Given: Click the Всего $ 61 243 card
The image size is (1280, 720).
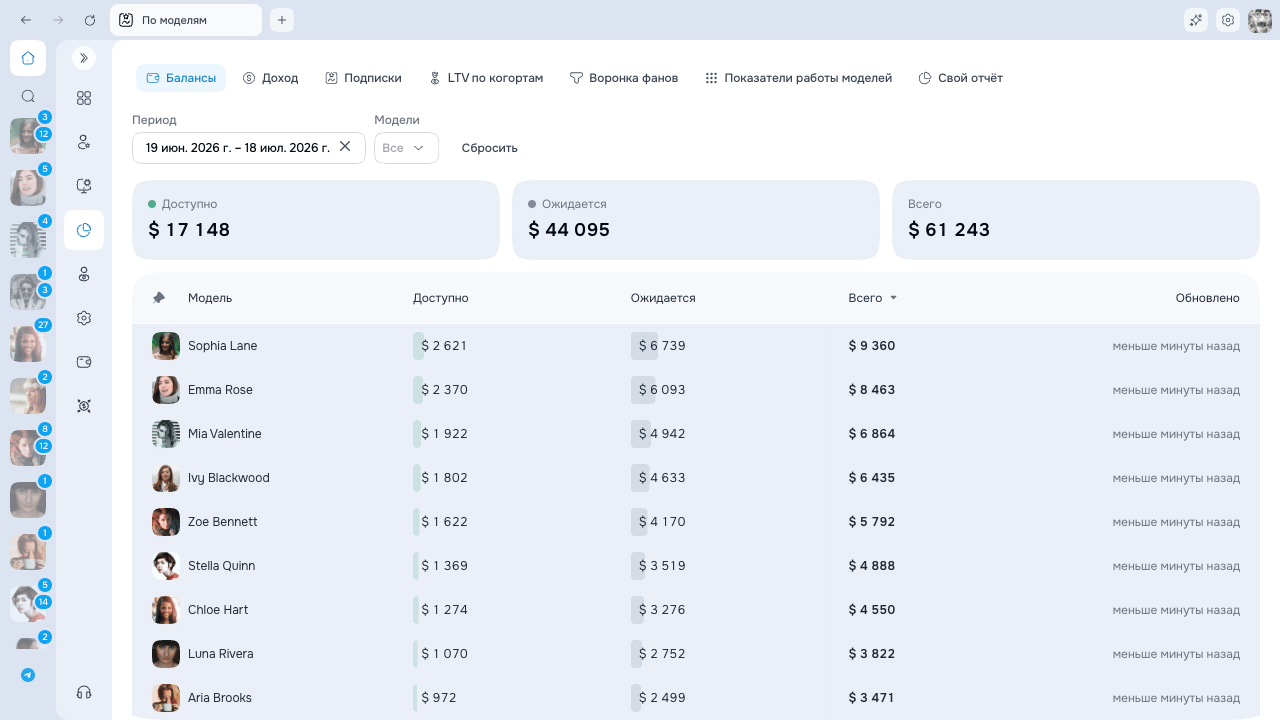Looking at the screenshot, I should (1076, 220).
